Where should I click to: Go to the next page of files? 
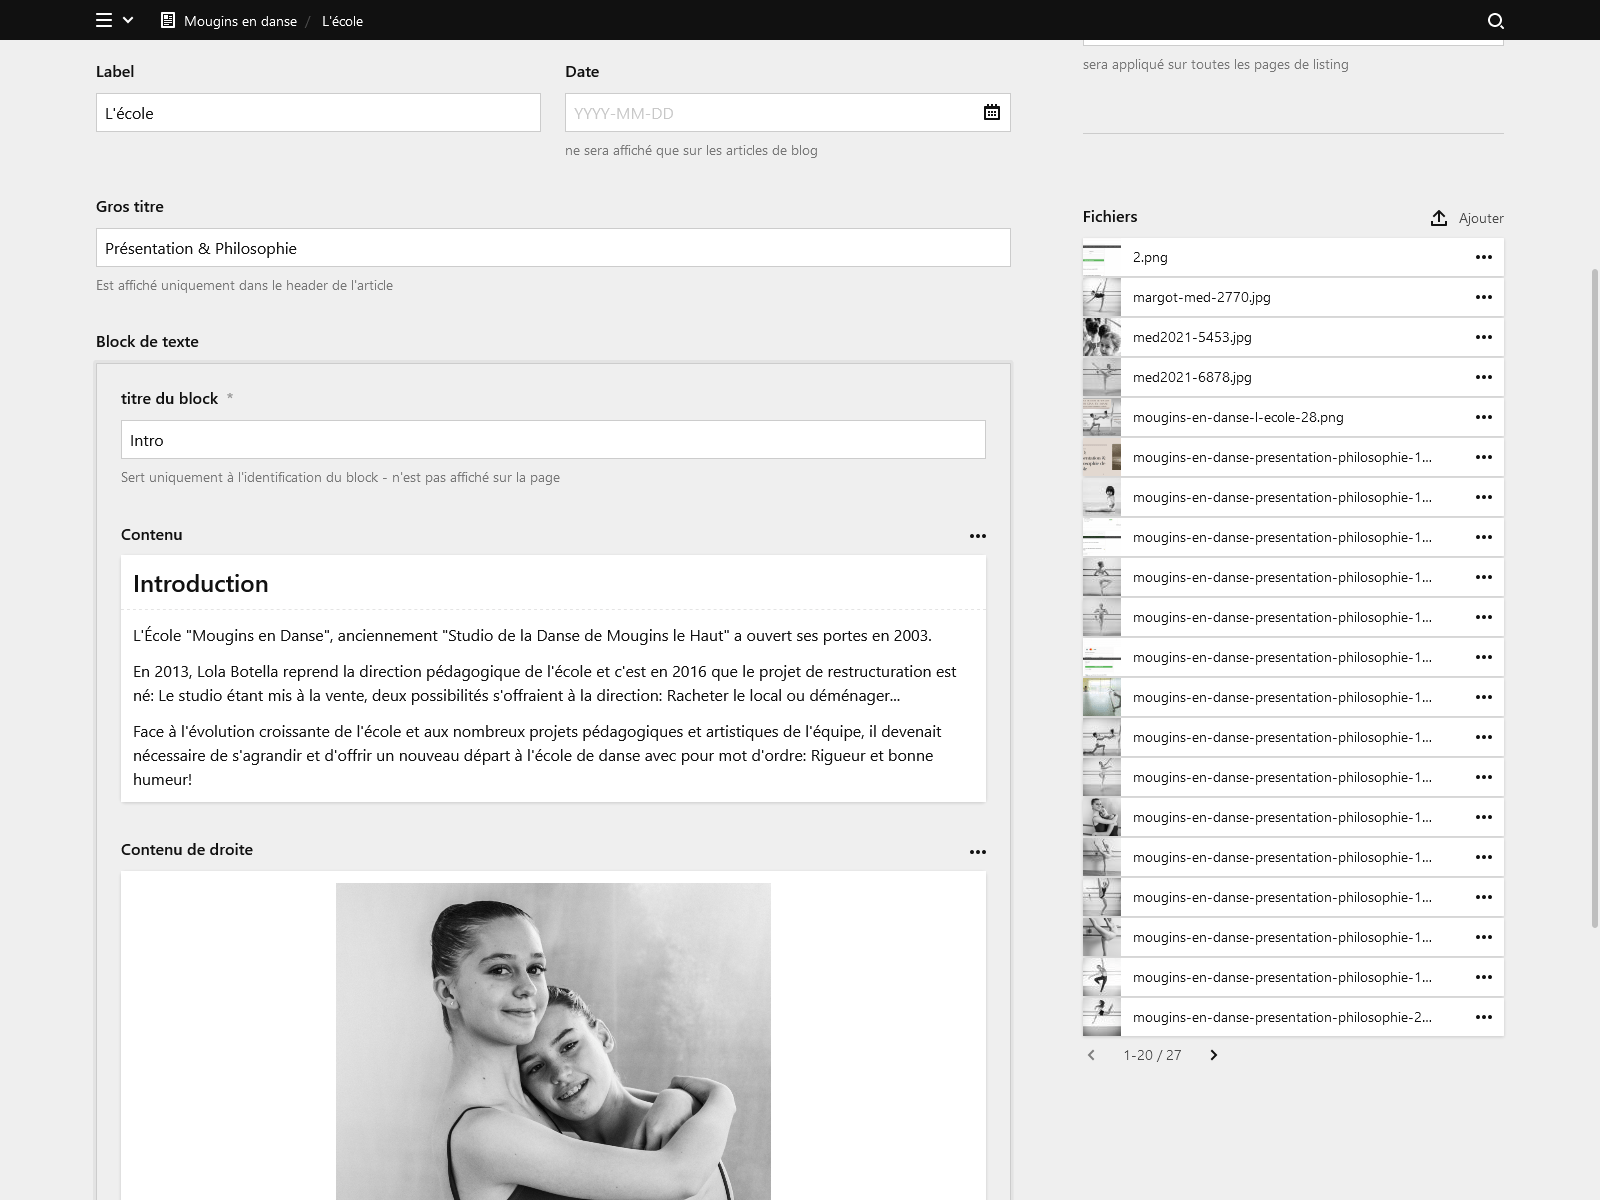pos(1213,1055)
